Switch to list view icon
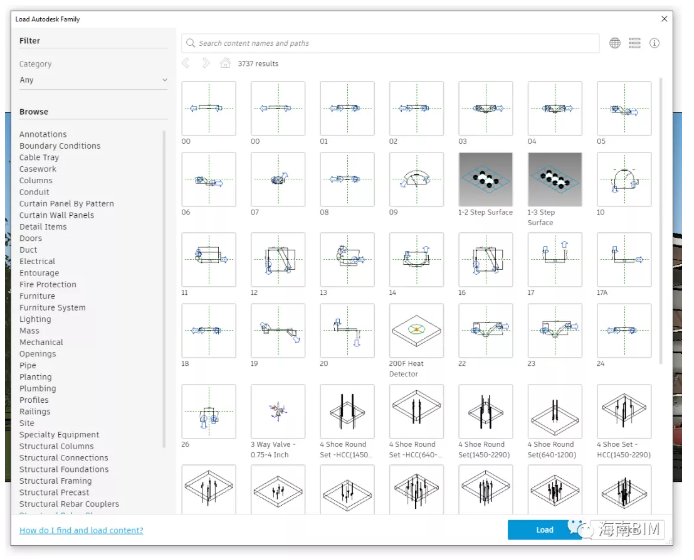This screenshot has width=694, height=560. pos(635,43)
